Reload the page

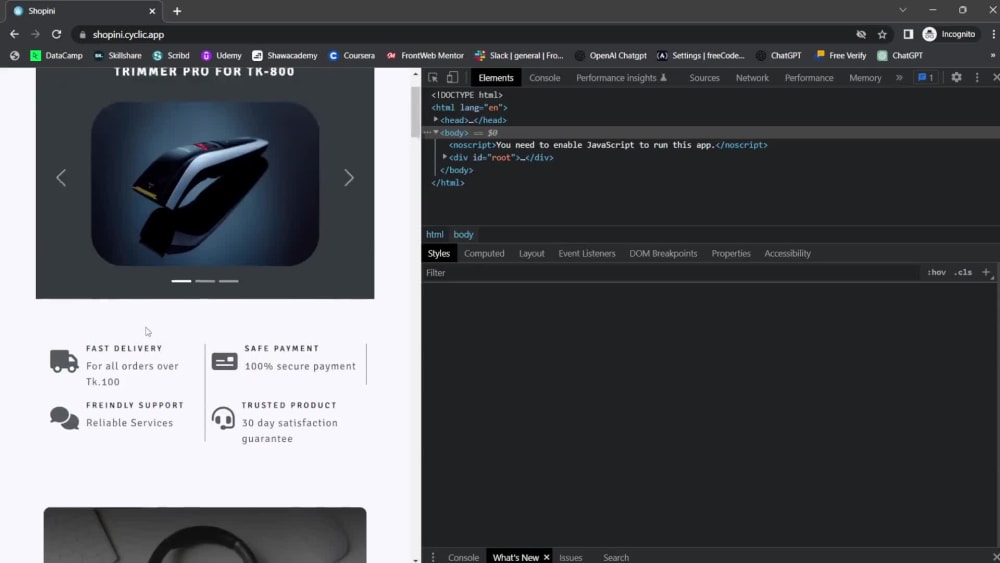(56, 34)
